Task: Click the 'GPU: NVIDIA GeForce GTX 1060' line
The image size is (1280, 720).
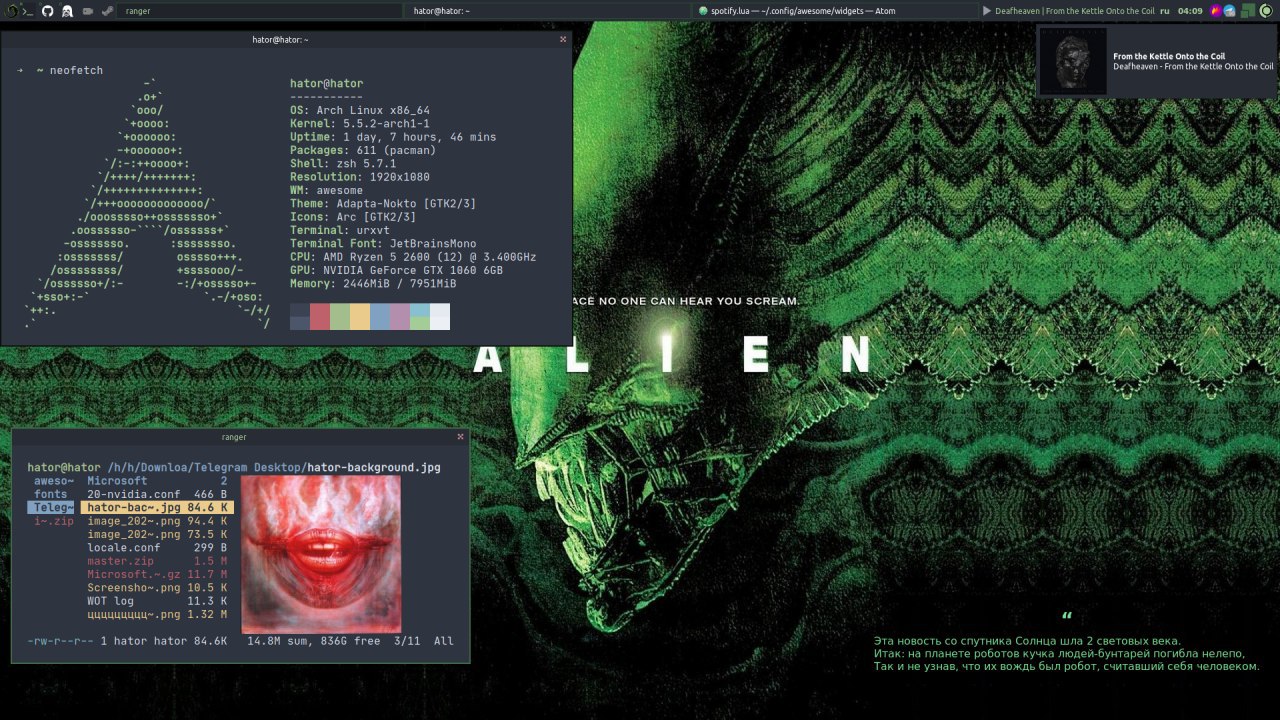Action: (396, 270)
